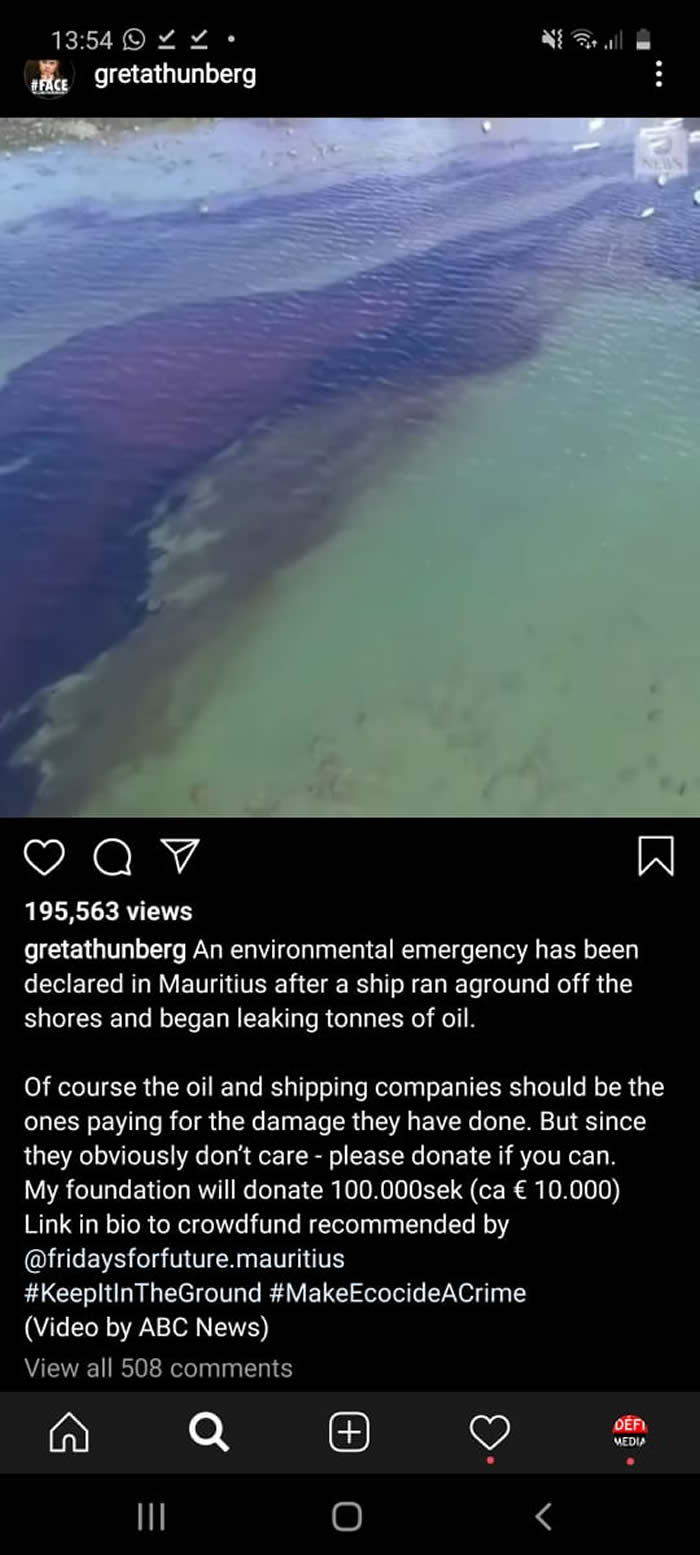Open #MakeEcocideACrime hashtag

point(398,1292)
